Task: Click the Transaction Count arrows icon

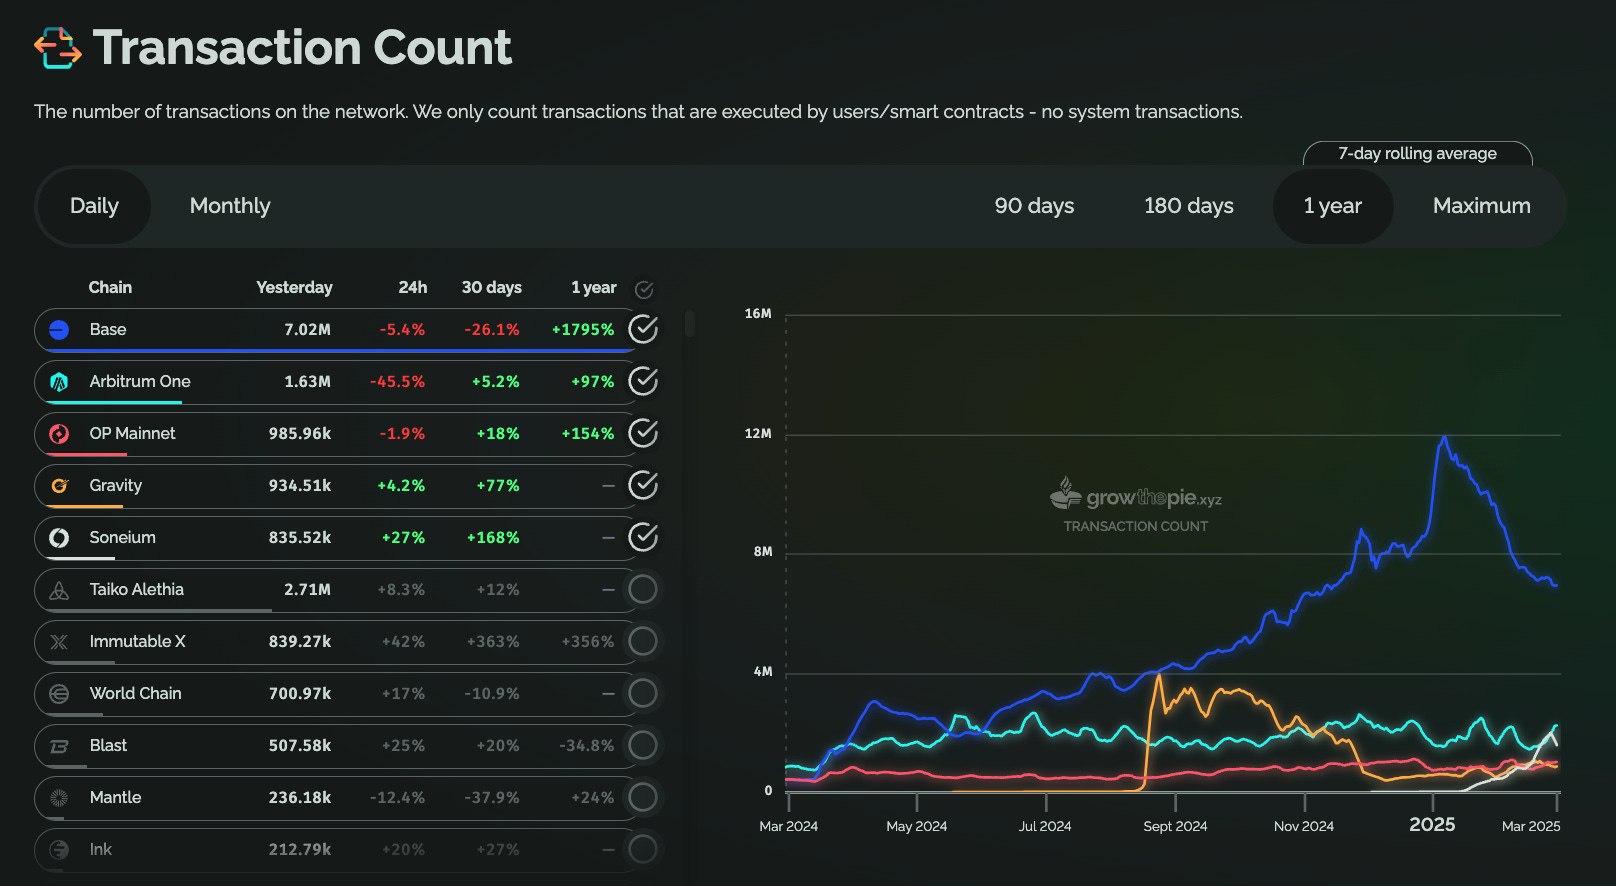Action: click(58, 48)
